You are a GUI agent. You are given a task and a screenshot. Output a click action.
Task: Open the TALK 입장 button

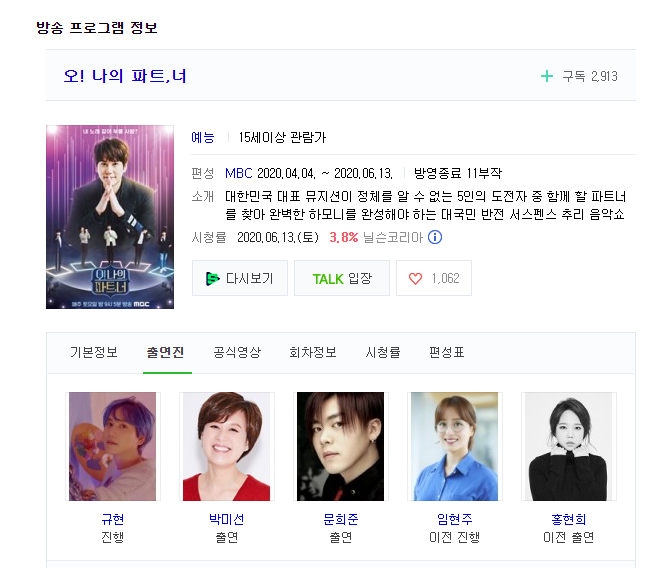tap(342, 278)
